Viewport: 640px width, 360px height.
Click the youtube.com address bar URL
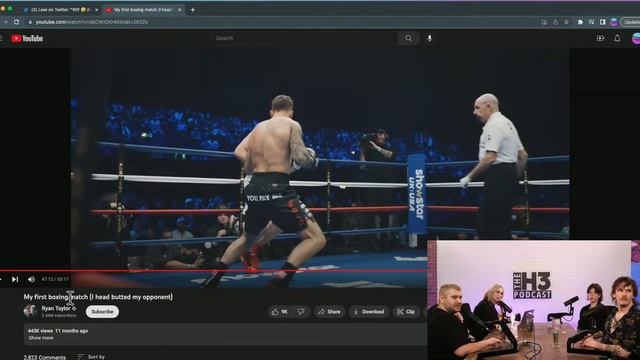(x=91, y=22)
